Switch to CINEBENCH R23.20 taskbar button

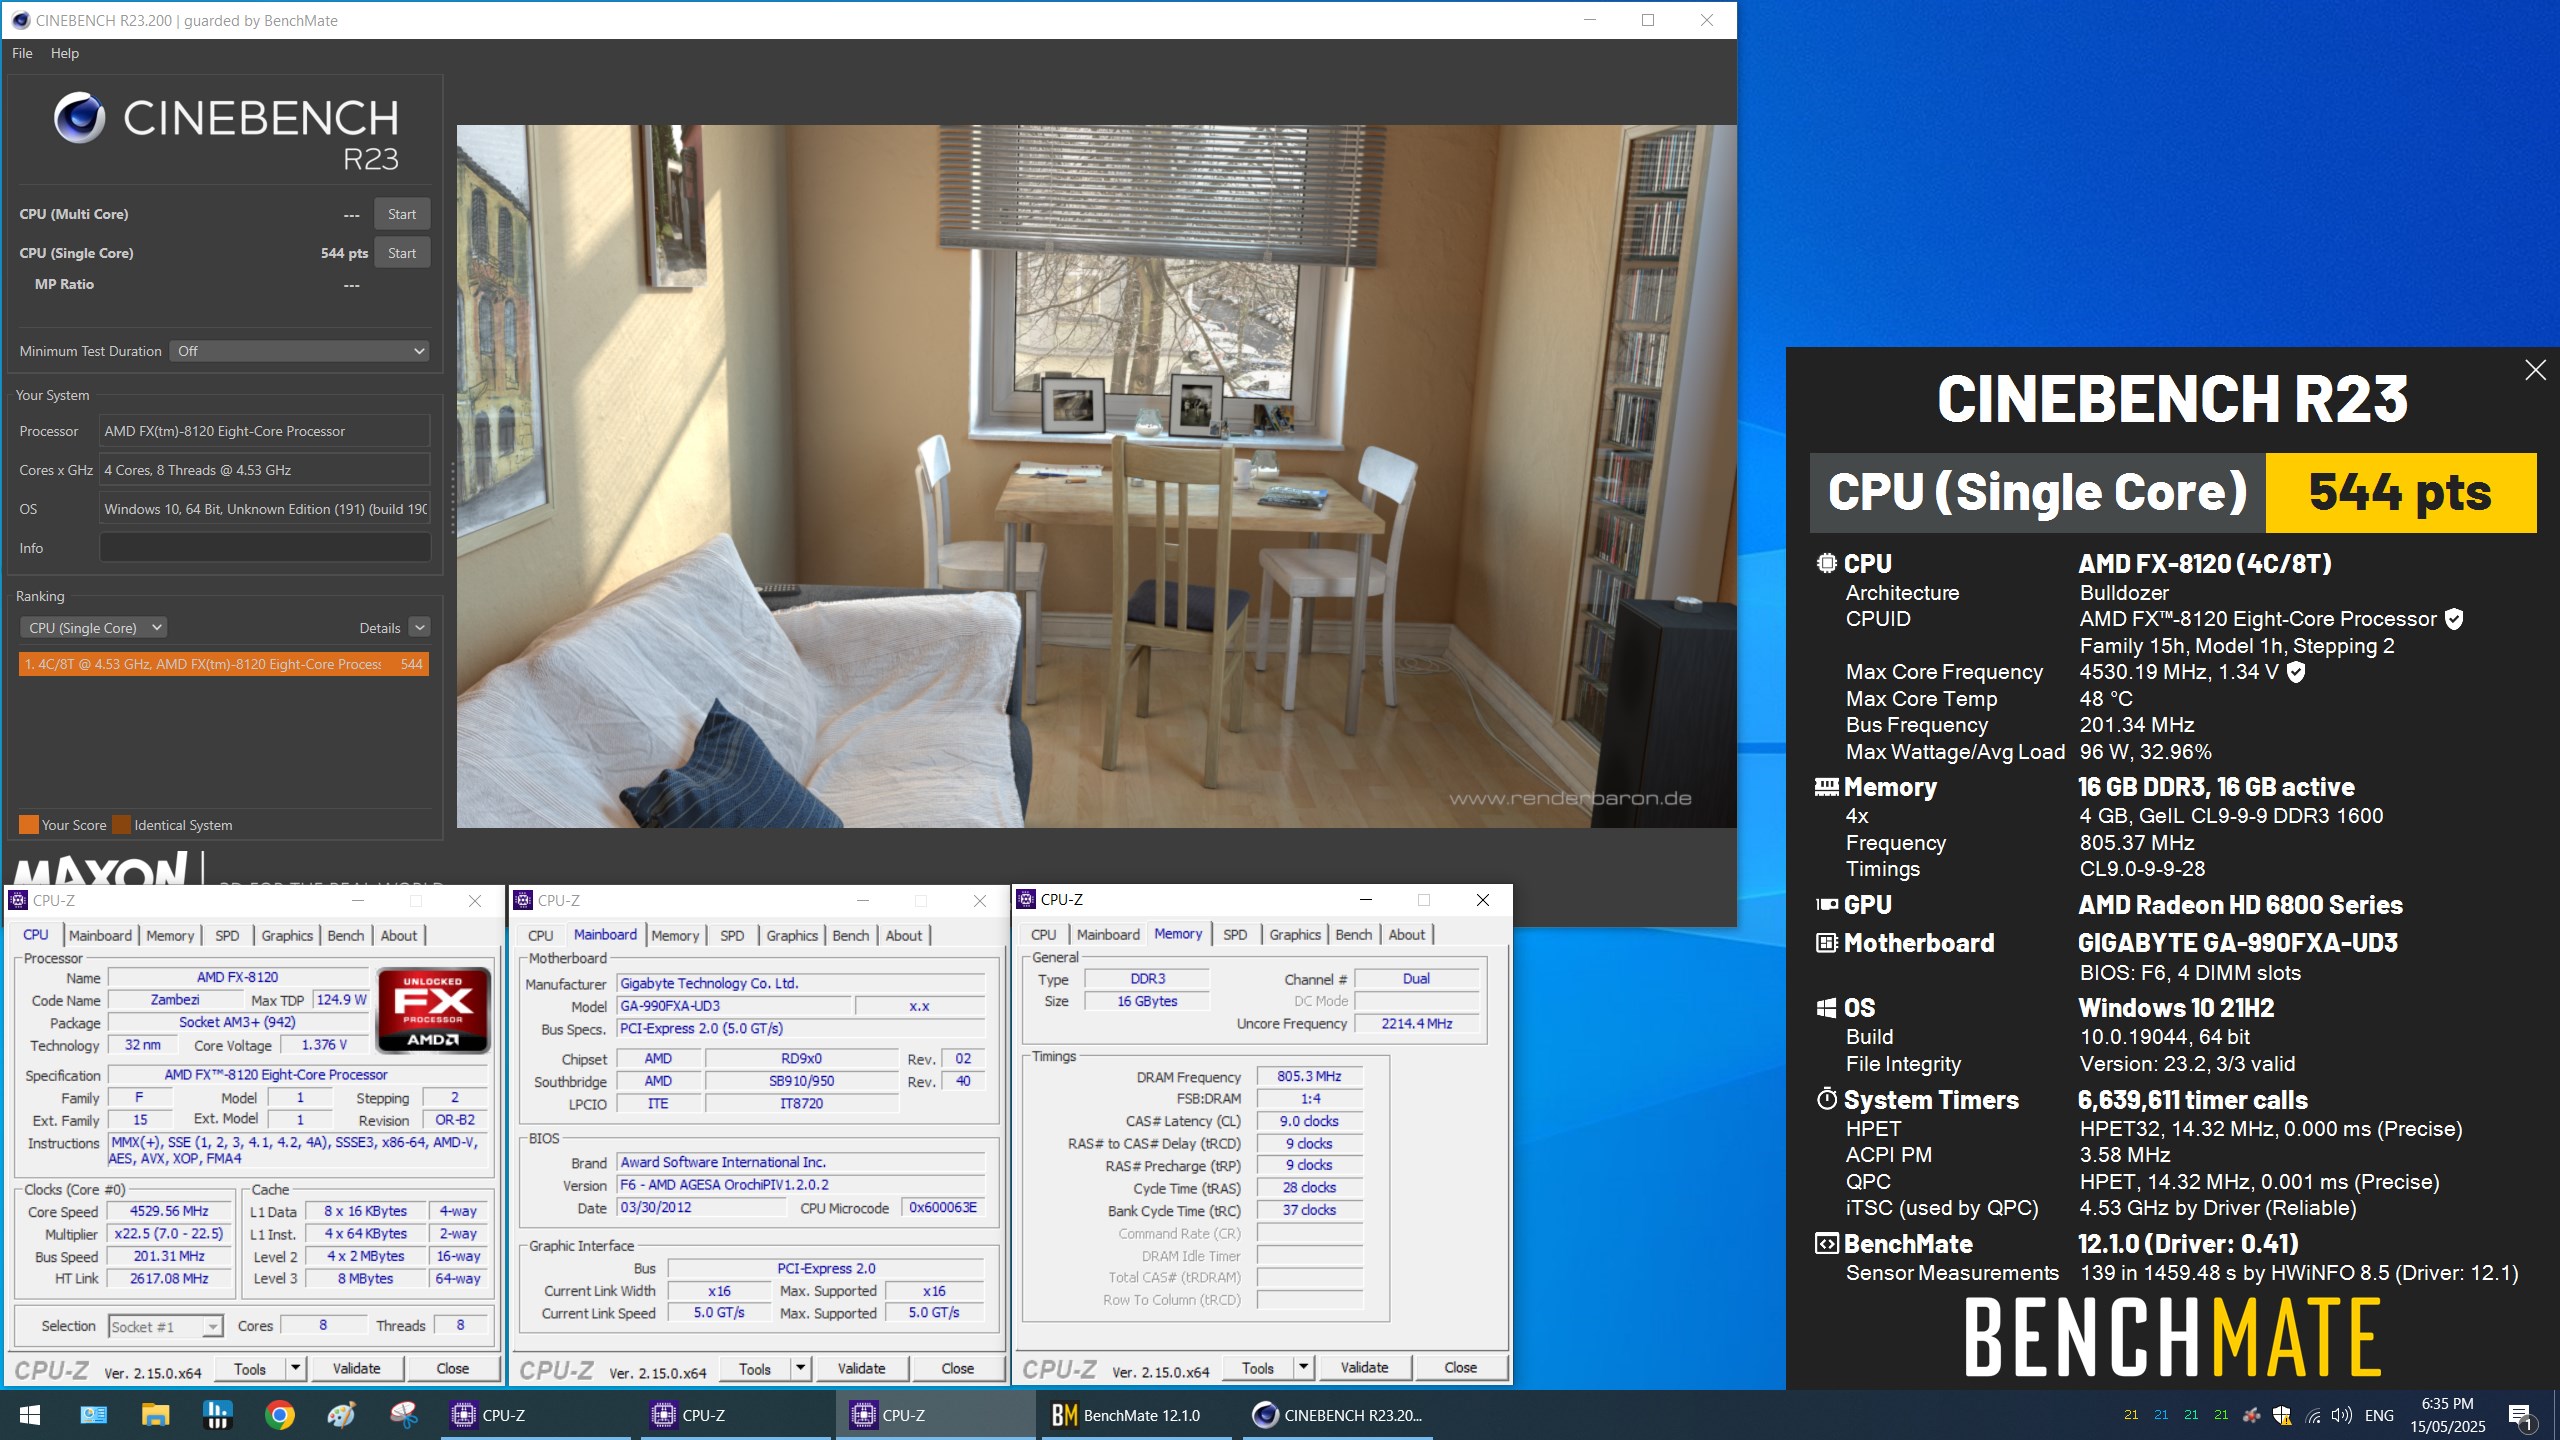tap(1337, 1415)
